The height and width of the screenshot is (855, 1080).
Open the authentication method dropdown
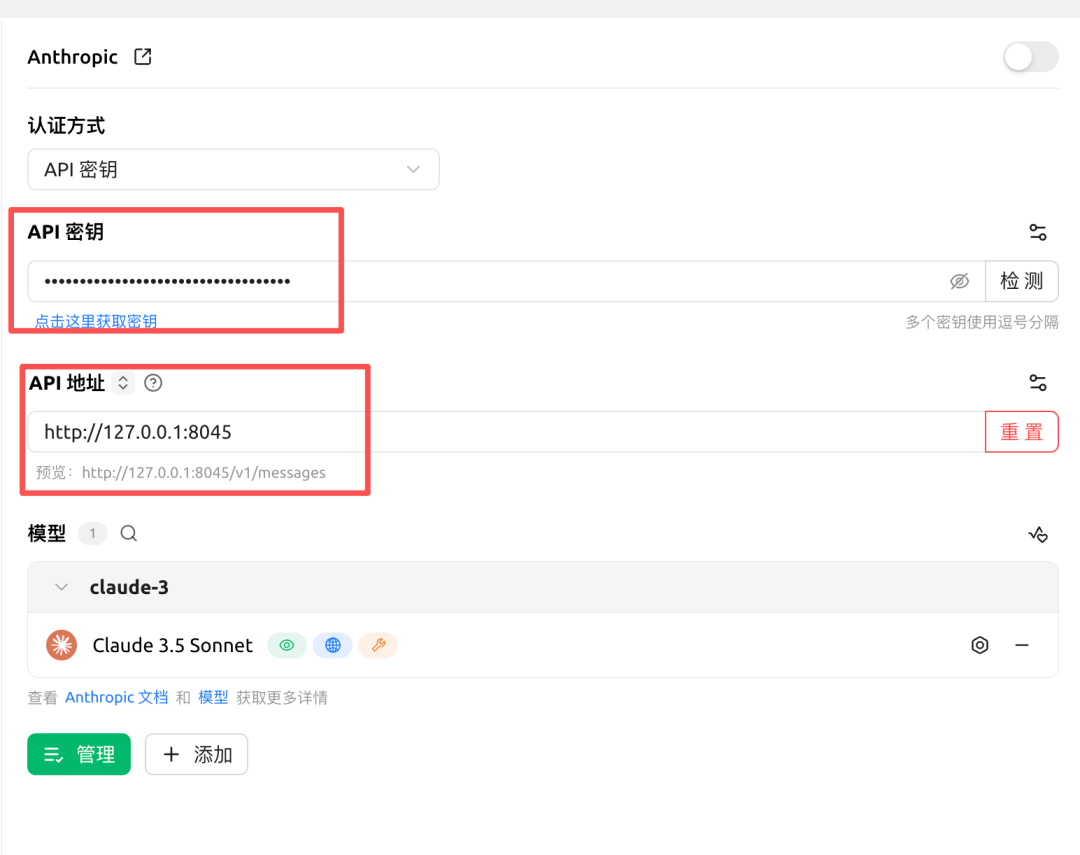click(233, 170)
